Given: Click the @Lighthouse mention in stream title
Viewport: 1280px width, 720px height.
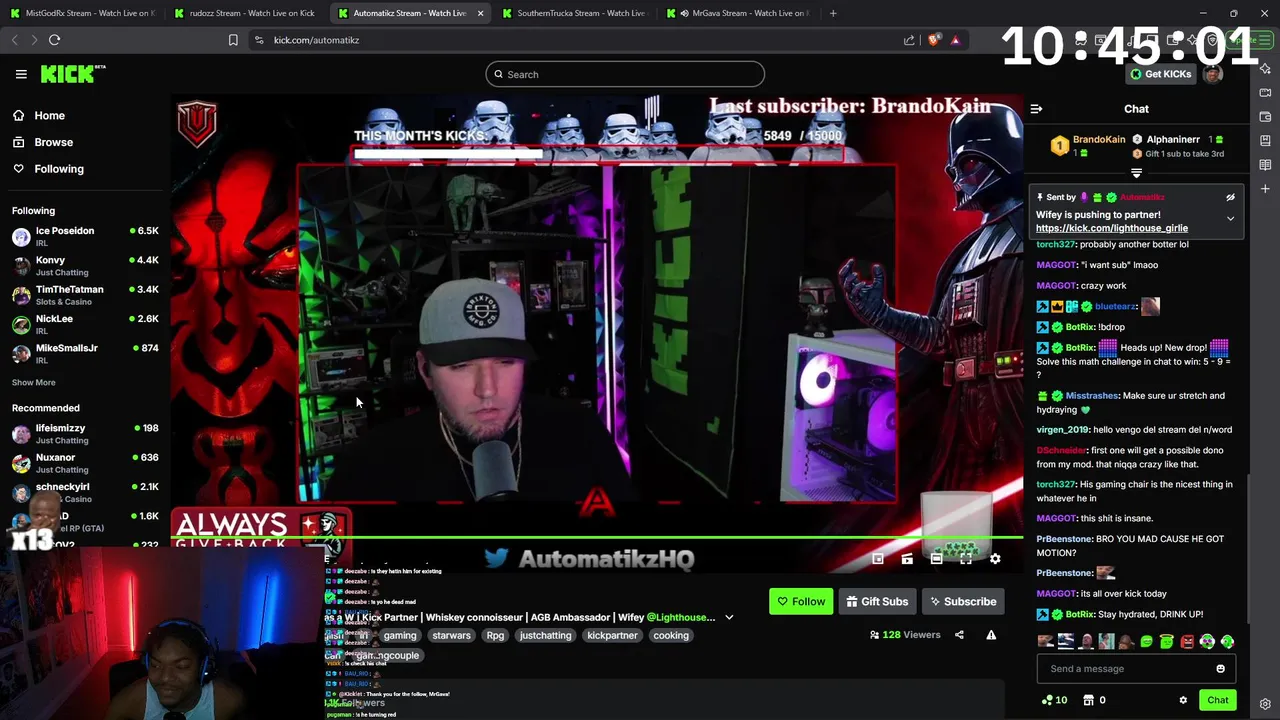Looking at the screenshot, I should pyautogui.click(x=681, y=617).
